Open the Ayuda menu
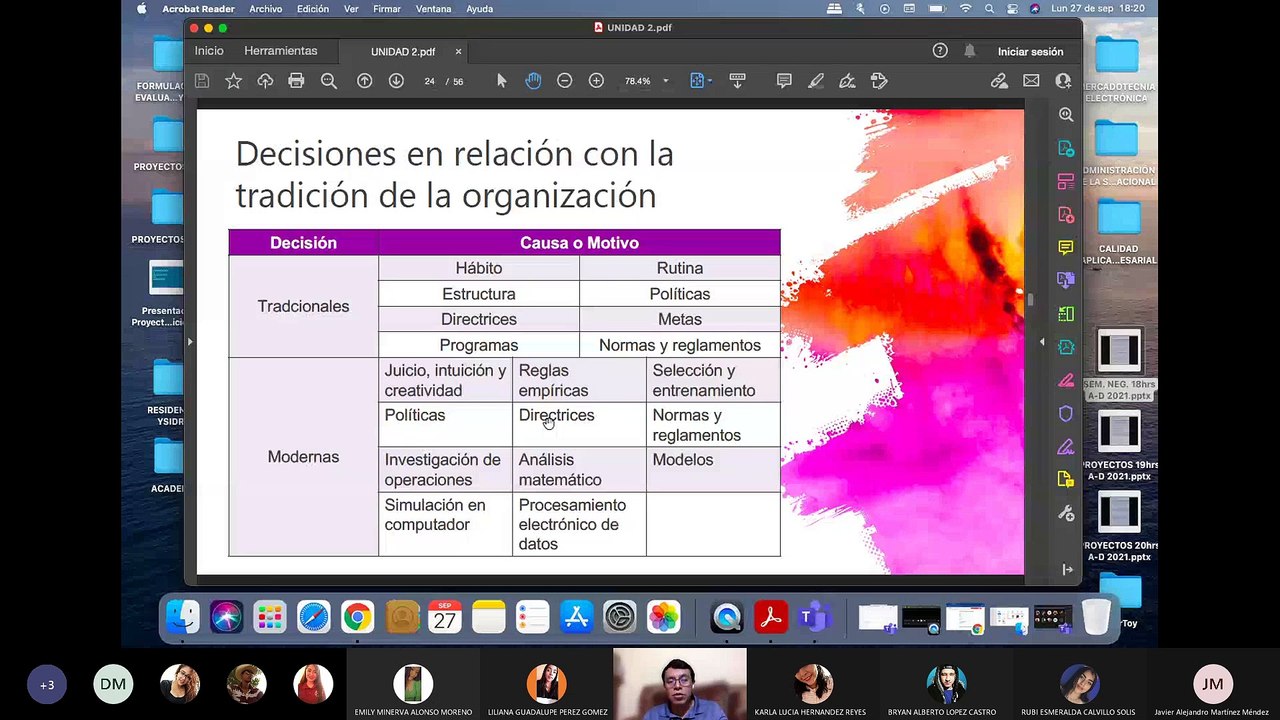 tap(480, 9)
